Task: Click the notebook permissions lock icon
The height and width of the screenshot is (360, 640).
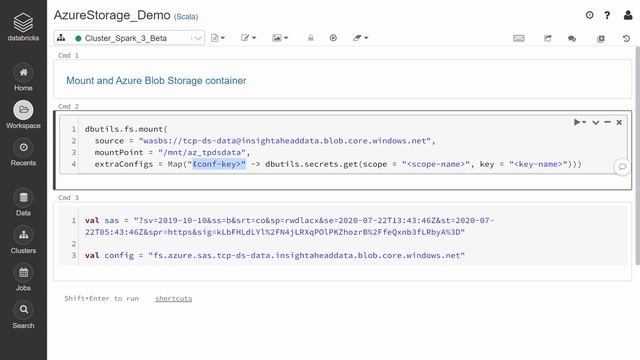Action: click(x=311, y=38)
